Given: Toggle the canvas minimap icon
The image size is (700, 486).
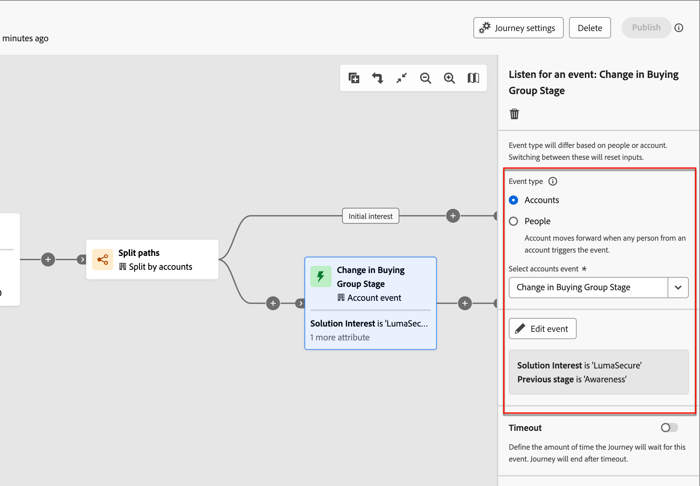Looking at the screenshot, I should 474,78.
